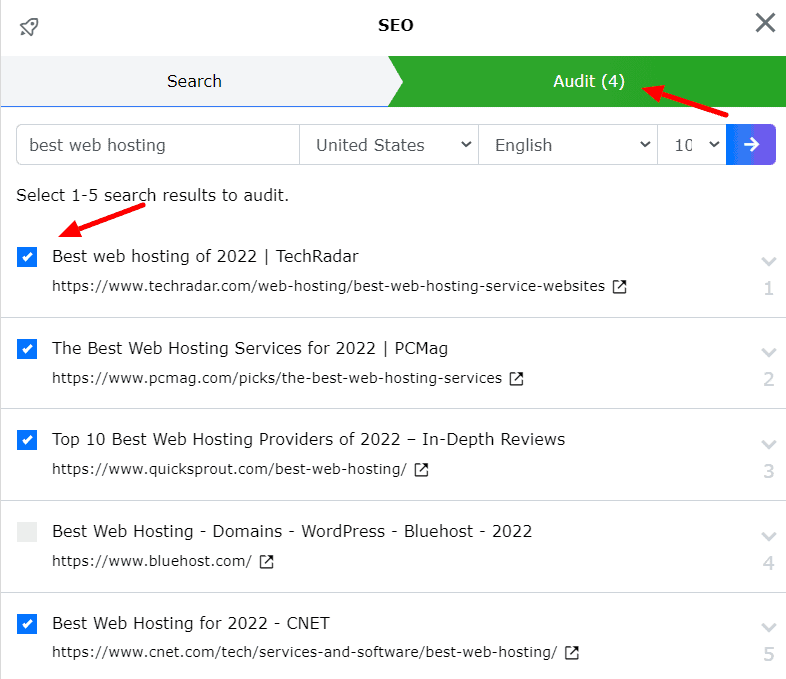Screen dimensions: 786x679
Task: Open the United States country dropdown
Action: pyautogui.click(x=389, y=145)
